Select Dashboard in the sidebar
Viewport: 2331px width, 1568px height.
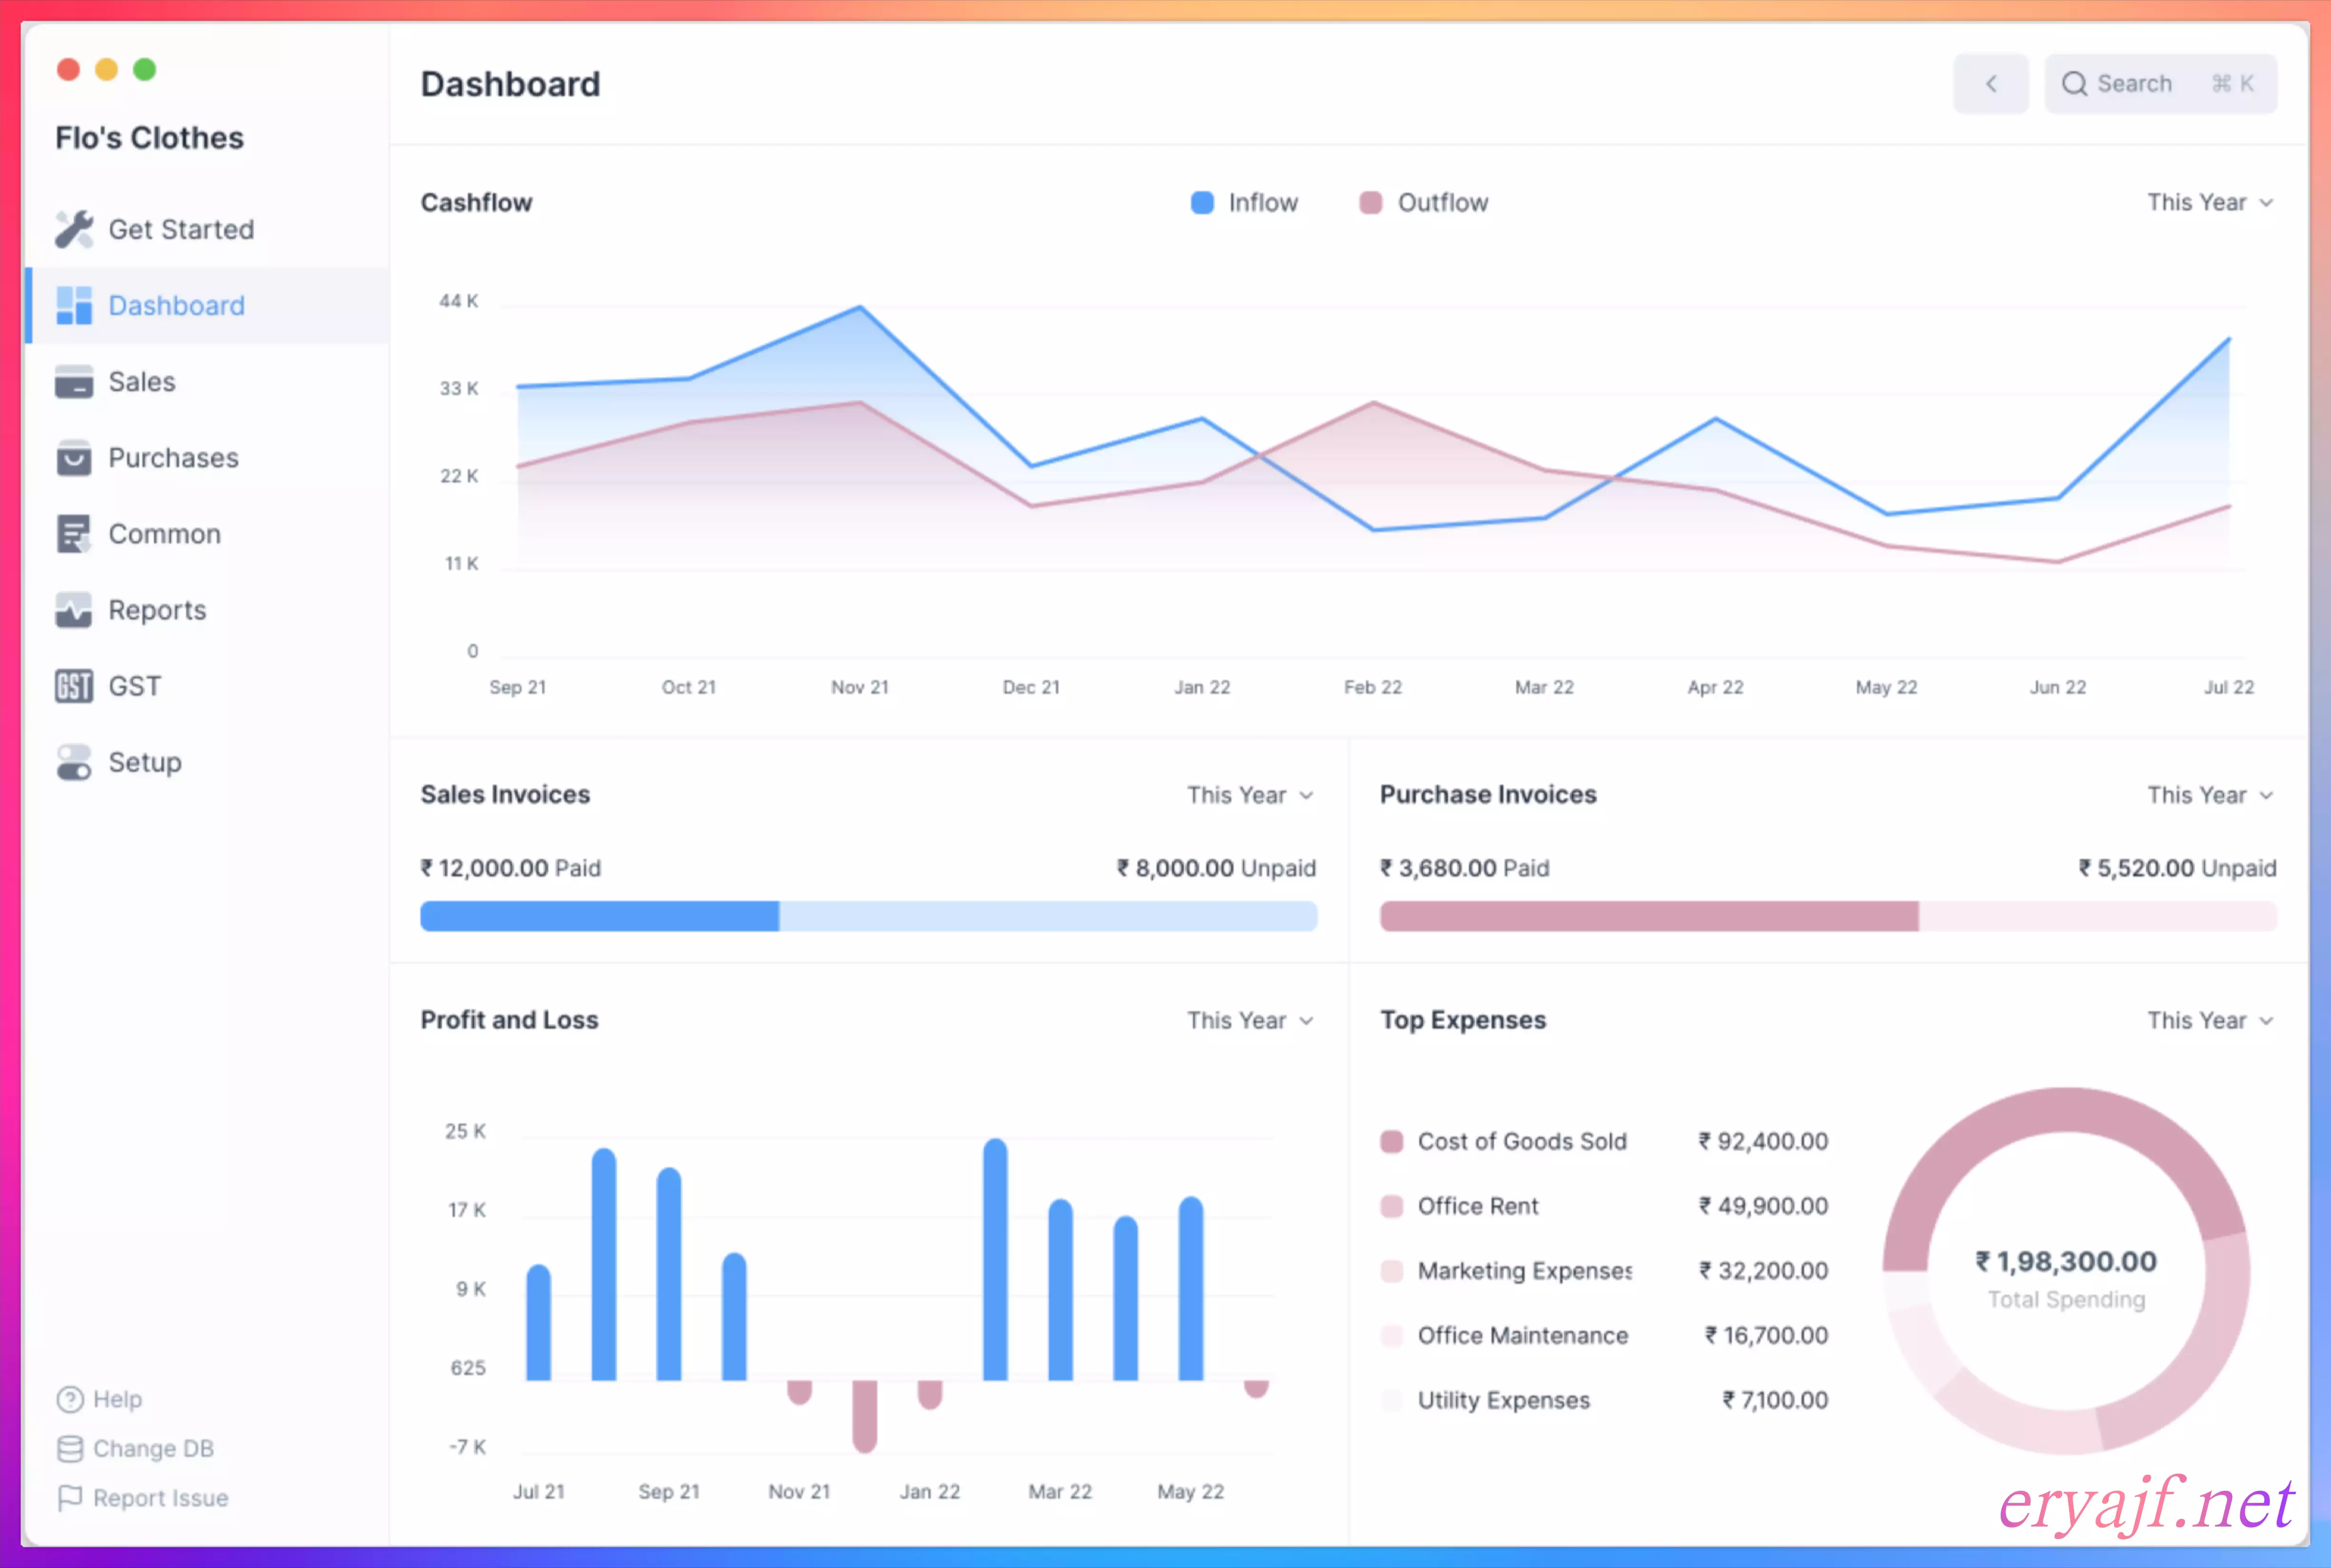176,306
